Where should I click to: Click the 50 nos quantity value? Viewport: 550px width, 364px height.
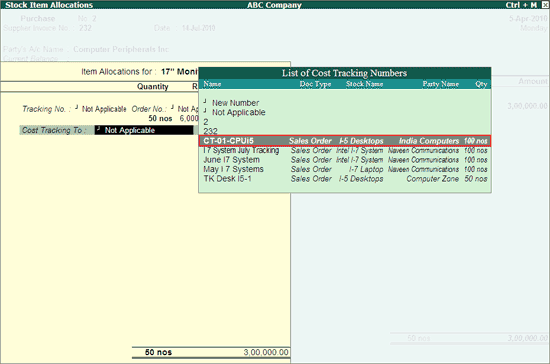(x=160, y=119)
